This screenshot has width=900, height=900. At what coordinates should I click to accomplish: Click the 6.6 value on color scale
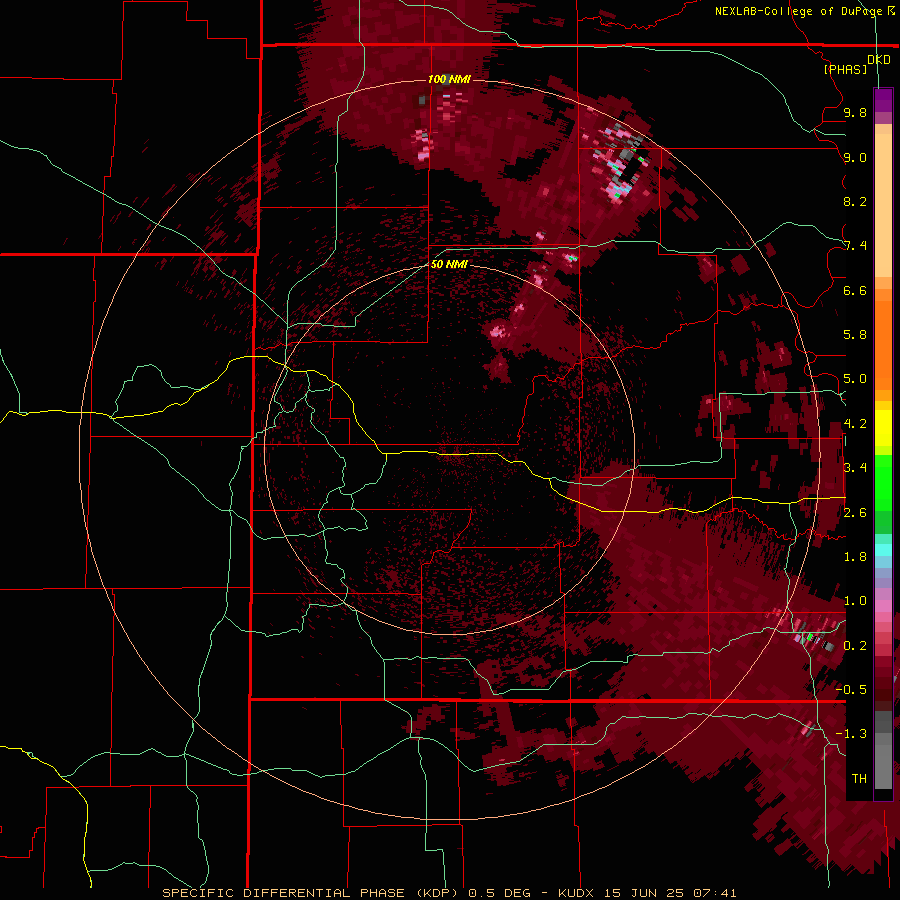tap(855, 290)
